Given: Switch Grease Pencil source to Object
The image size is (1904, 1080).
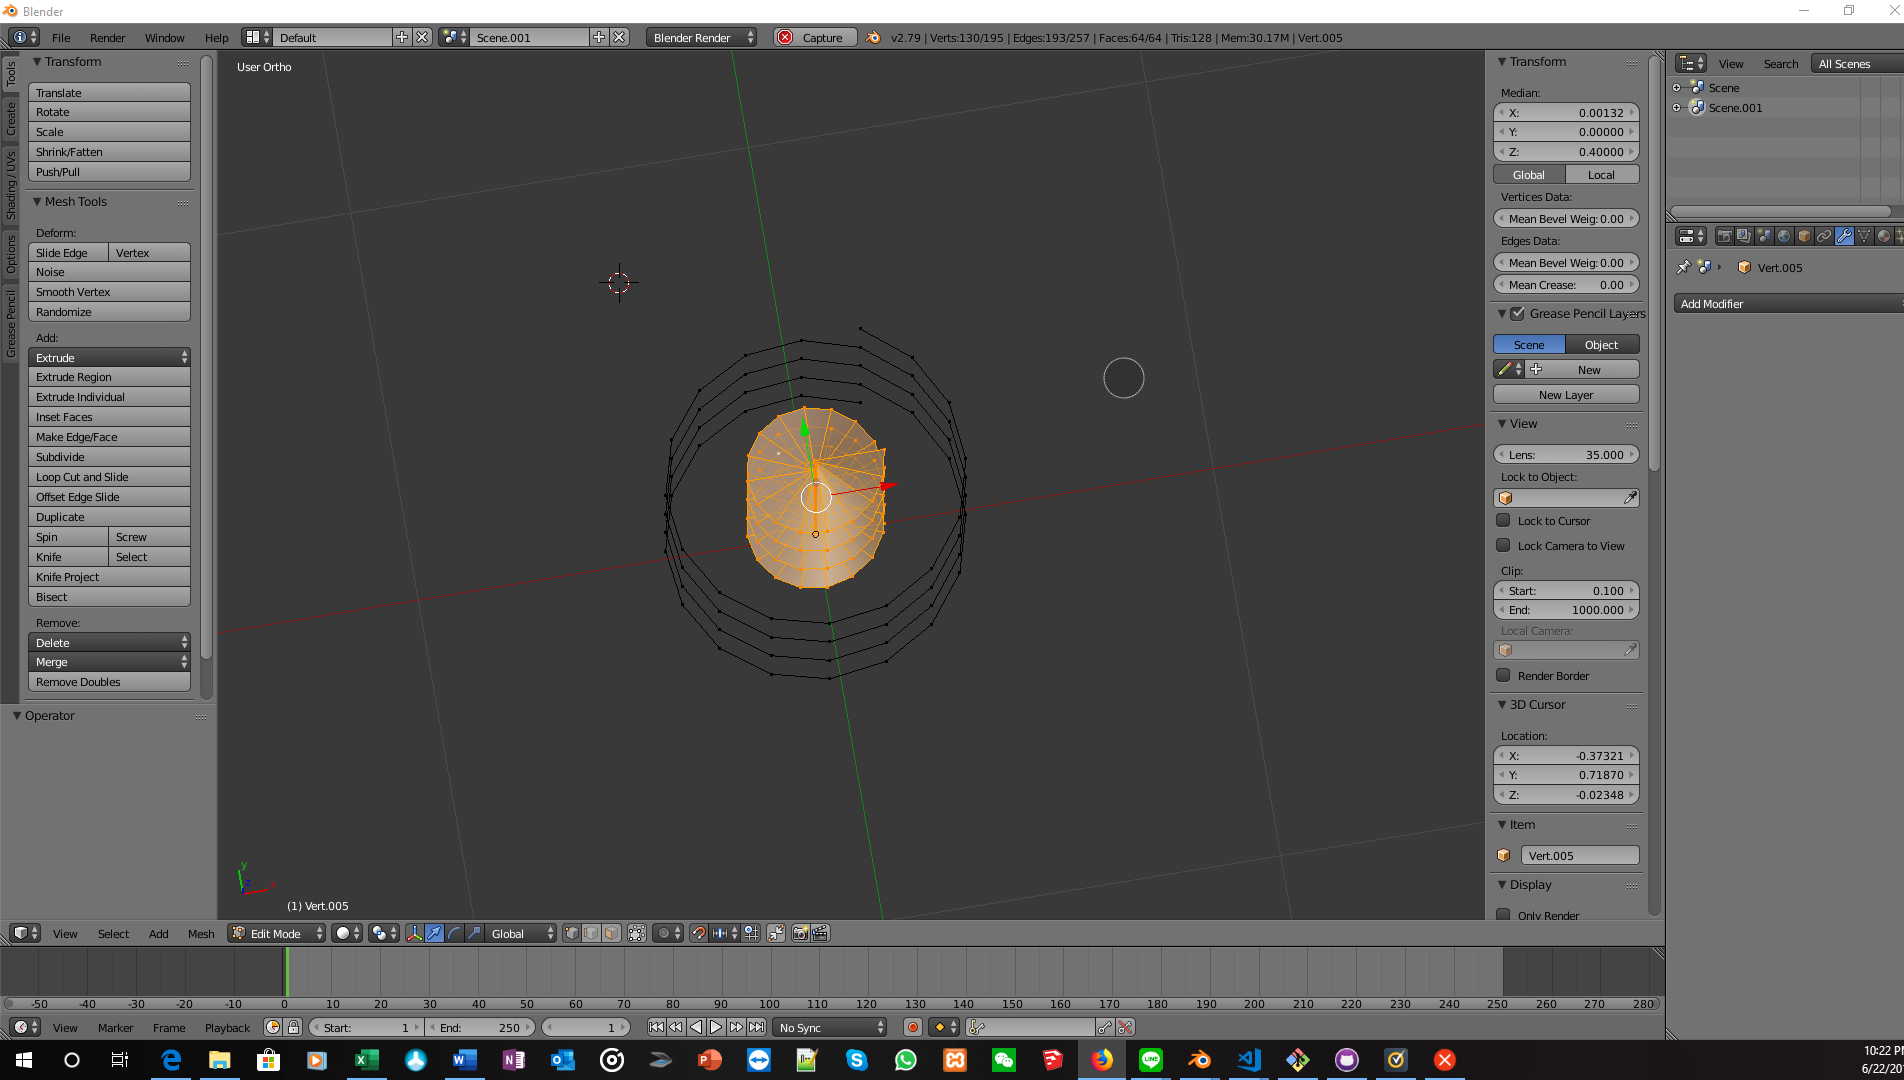Looking at the screenshot, I should coord(1602,344).
